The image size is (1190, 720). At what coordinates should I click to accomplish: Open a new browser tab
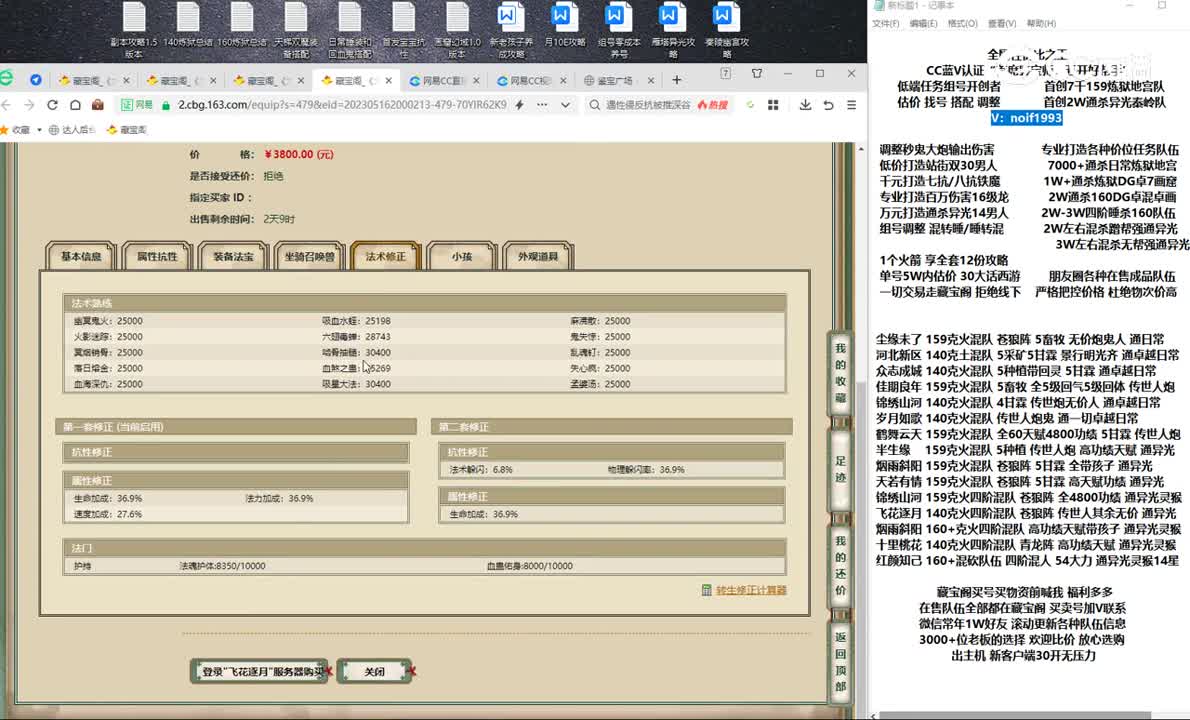[676, 80]
